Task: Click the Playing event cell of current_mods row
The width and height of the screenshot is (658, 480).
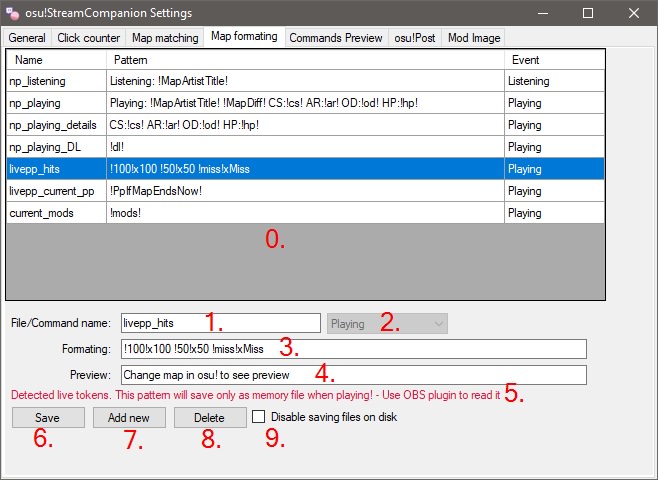Action: coord(555,213)
